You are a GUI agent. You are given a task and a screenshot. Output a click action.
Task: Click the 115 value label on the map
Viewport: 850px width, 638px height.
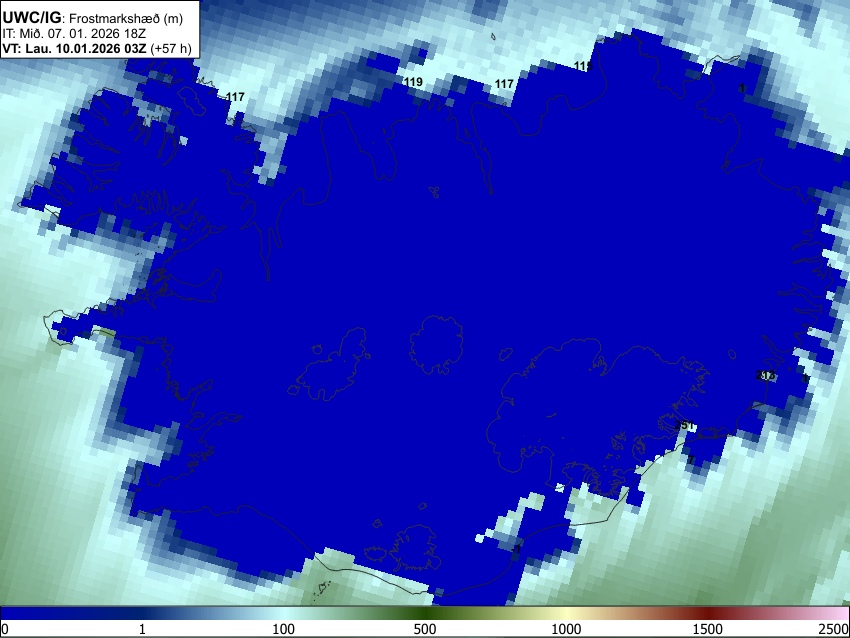click(583, 66)
